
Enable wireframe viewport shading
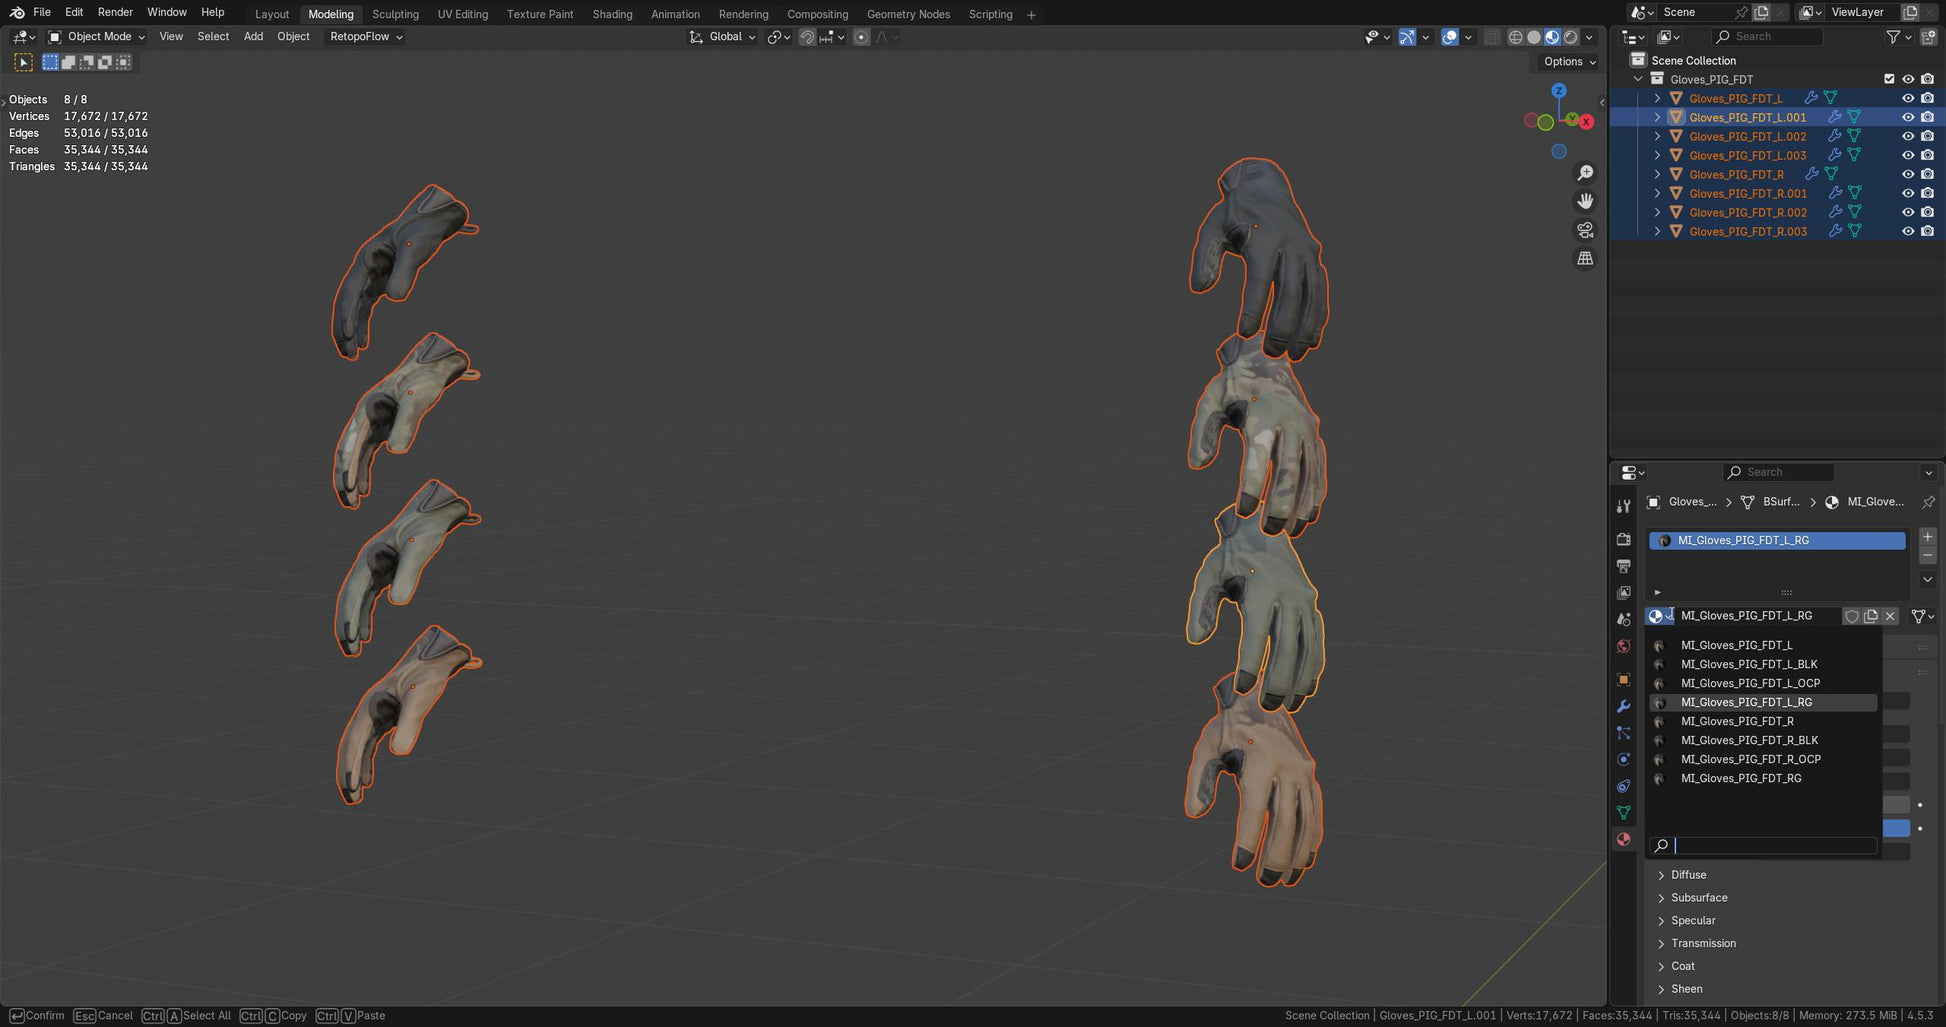click(1515, 37)
